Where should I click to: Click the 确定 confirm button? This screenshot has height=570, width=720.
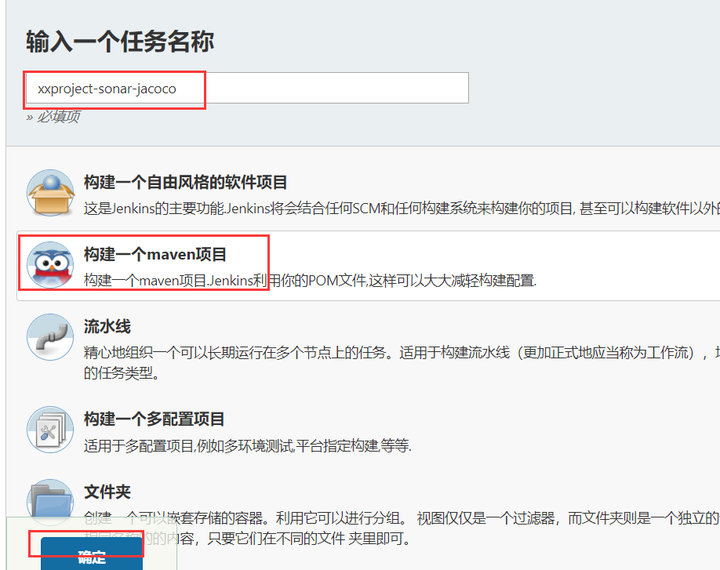pyautogui.click(x=92, y=554)
